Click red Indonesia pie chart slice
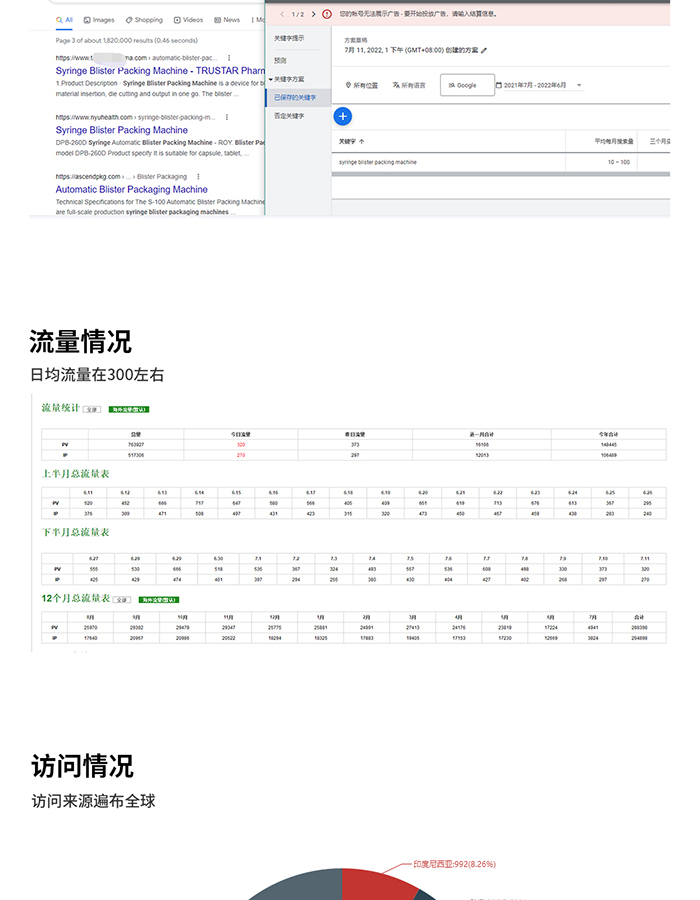The width and height of the screenshot is (700, 900). pos(373,885)
